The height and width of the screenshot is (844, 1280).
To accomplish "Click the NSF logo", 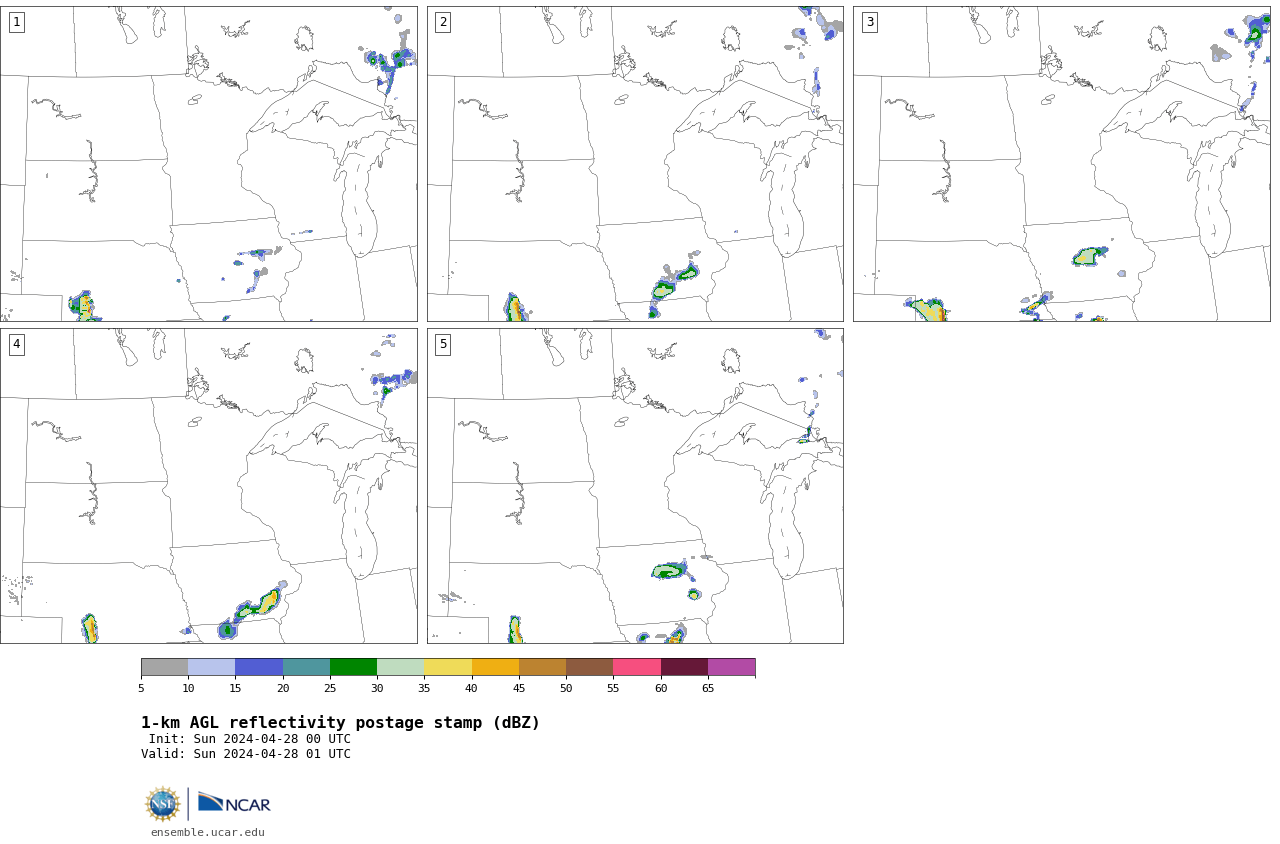I will (162, 804).
